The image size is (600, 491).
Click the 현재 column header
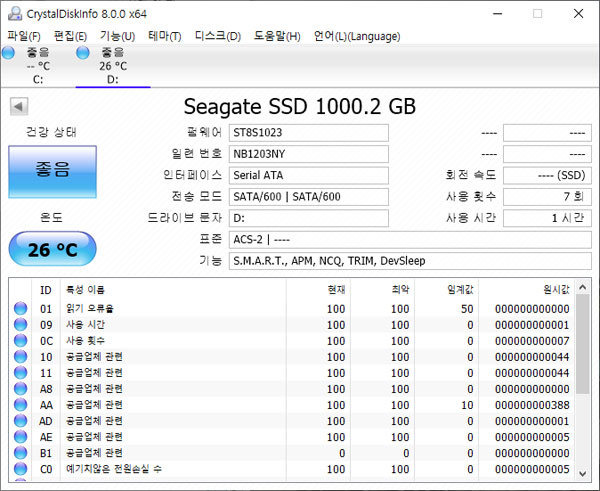point(318,290)
